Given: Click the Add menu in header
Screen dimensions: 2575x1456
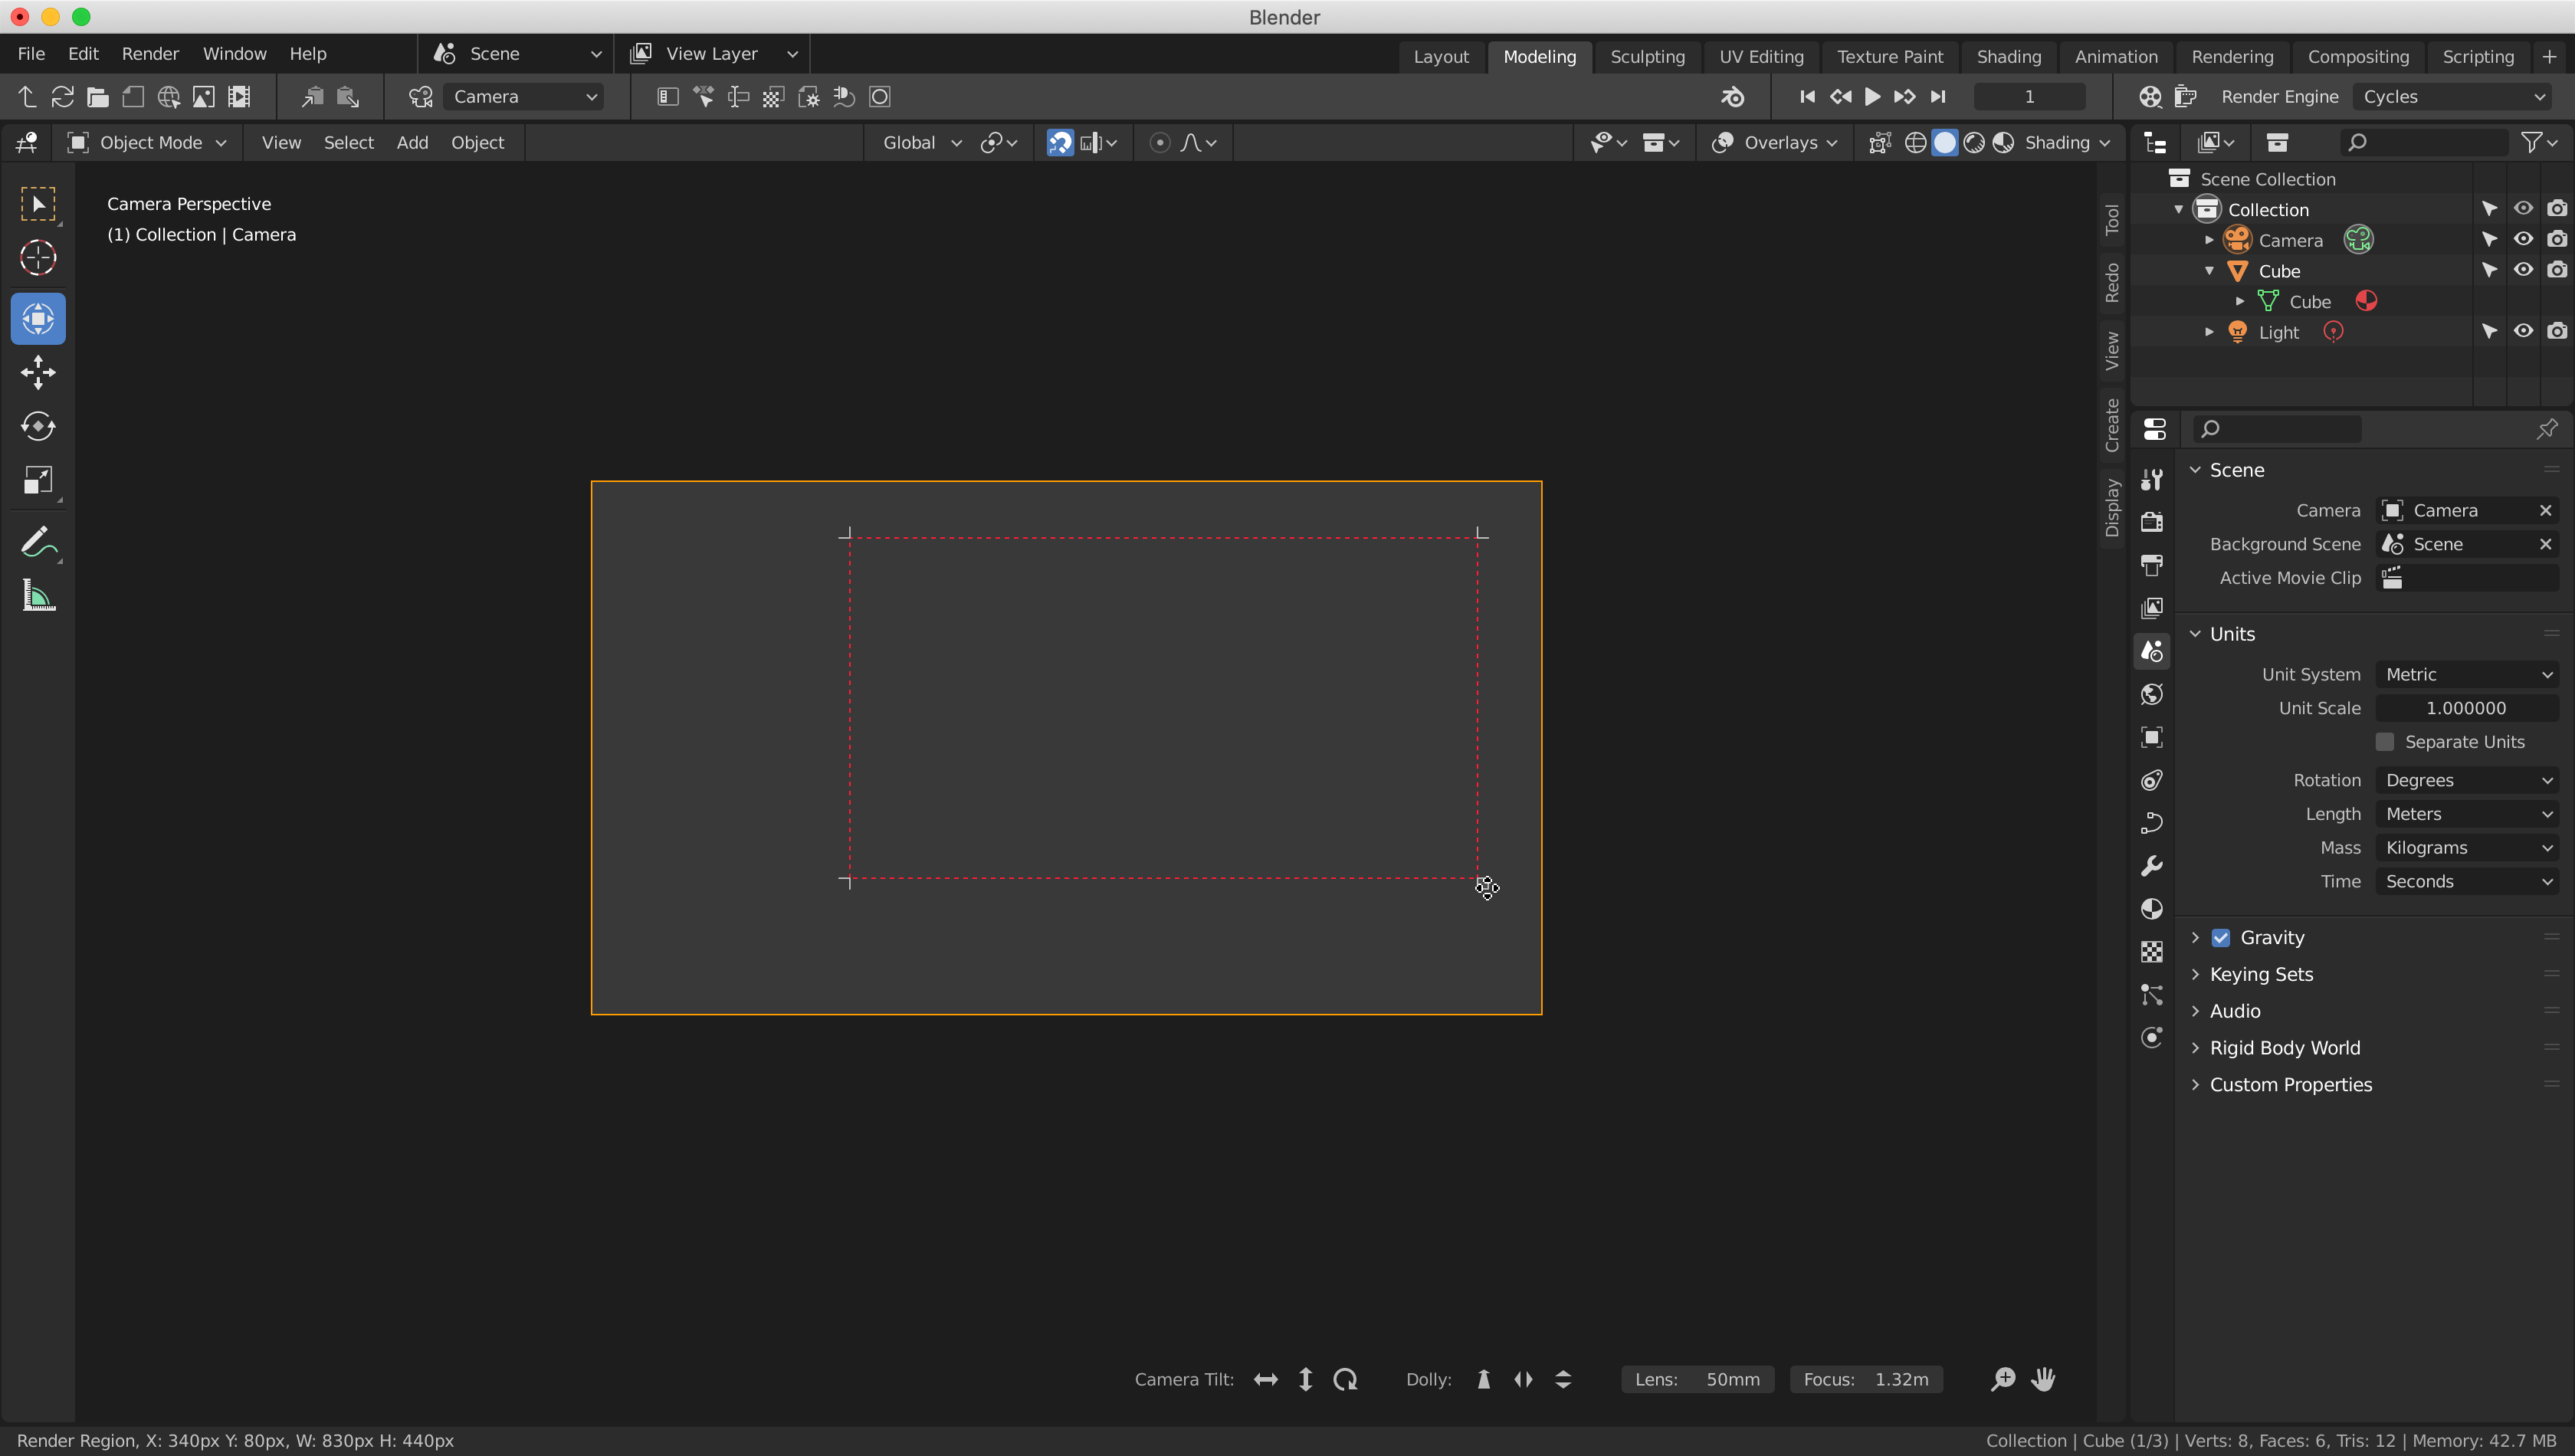Looking at the screenshot, I should point(412,142).
